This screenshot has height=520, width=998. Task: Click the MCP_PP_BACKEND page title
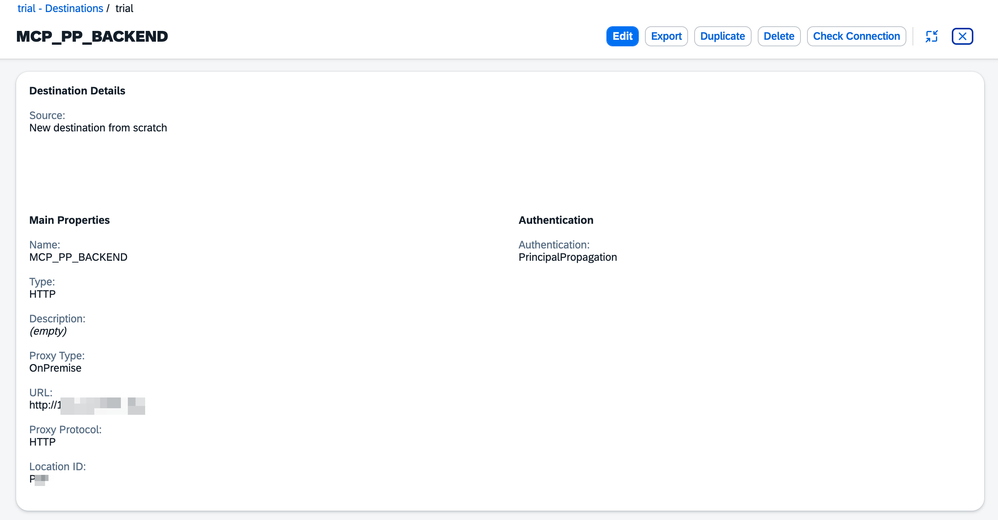(92, 36)
